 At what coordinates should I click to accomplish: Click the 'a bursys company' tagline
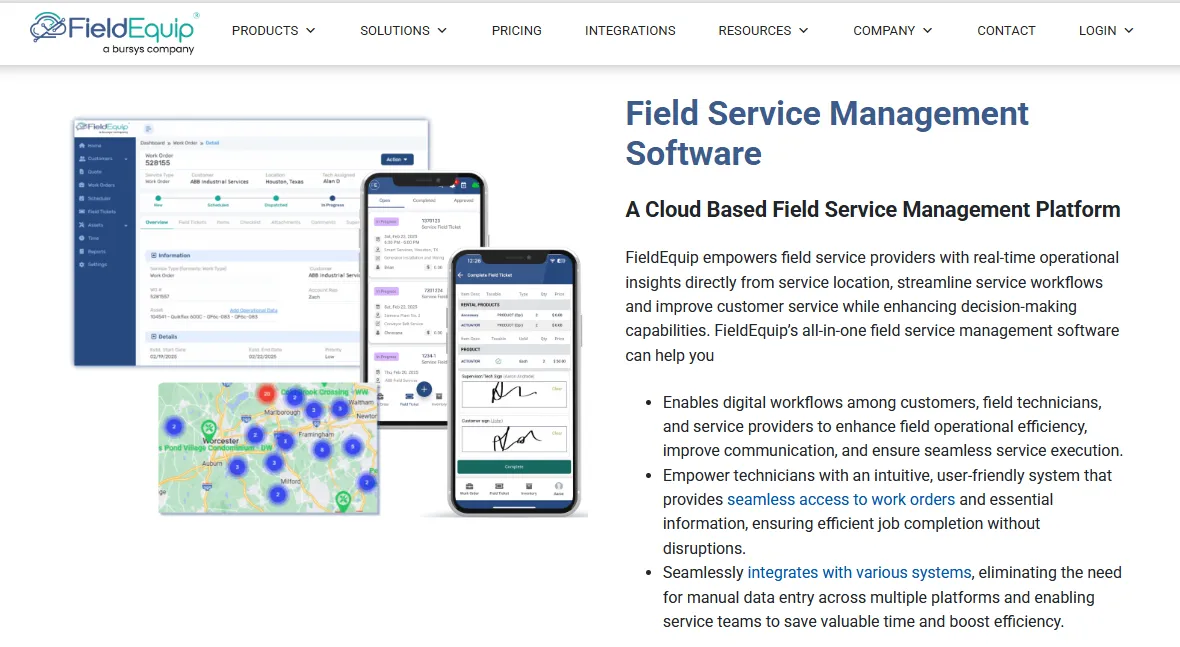[x=148, y=49]
